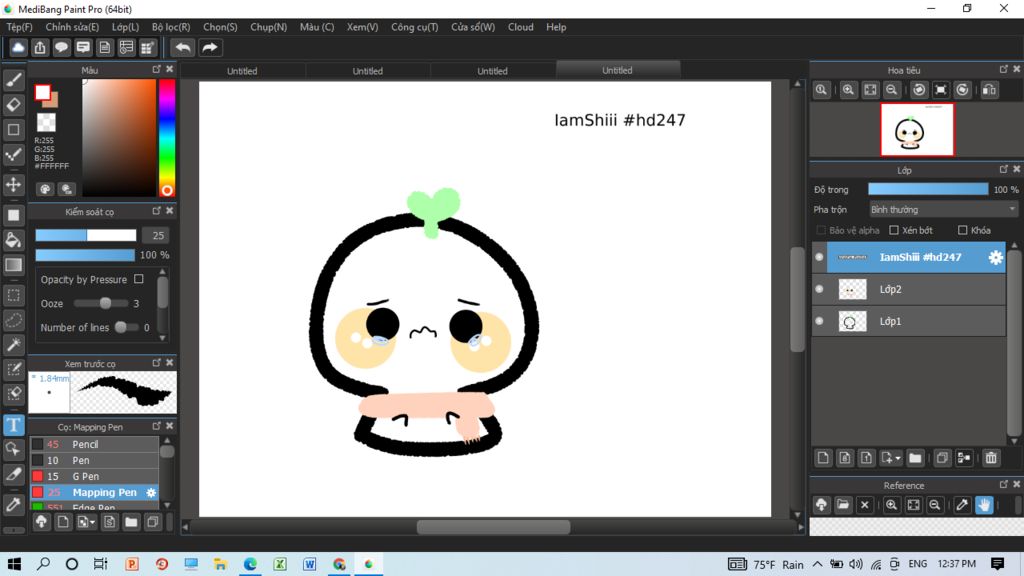This screenshot has height=576, width=1024.
Task: Open Microsoft Word from the taskbar
Action: tap(310, 564)
